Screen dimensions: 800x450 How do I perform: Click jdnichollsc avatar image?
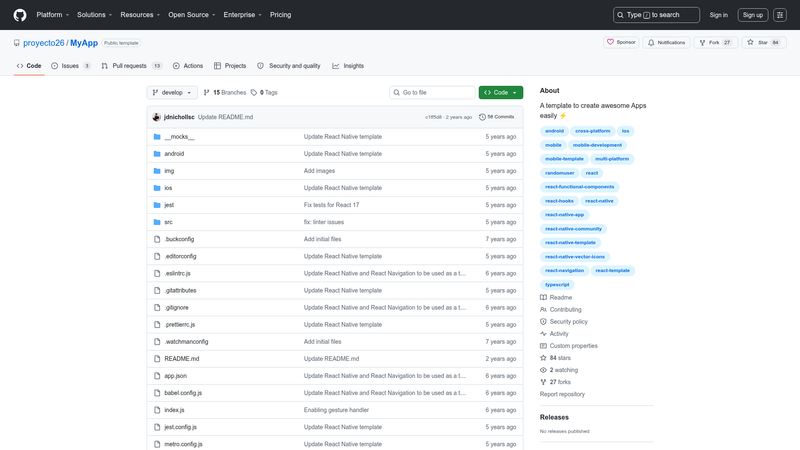tap(156, 117)
